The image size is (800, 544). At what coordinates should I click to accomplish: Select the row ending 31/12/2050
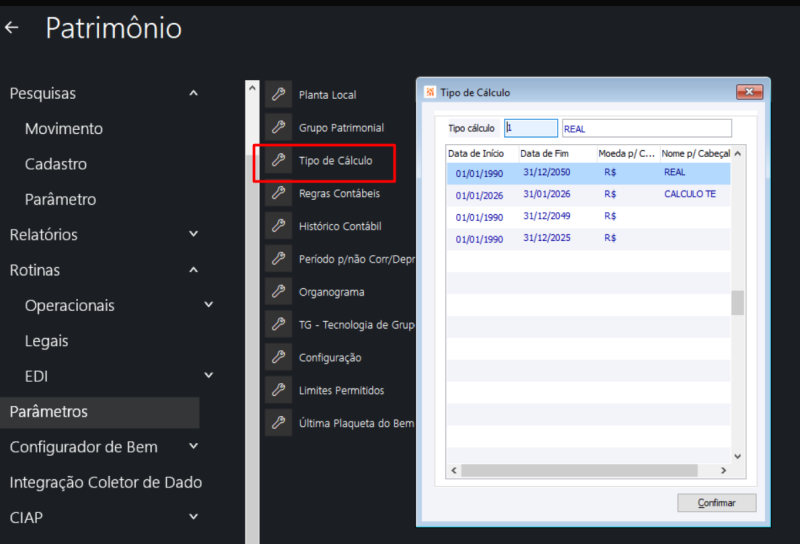pos(588,173)
